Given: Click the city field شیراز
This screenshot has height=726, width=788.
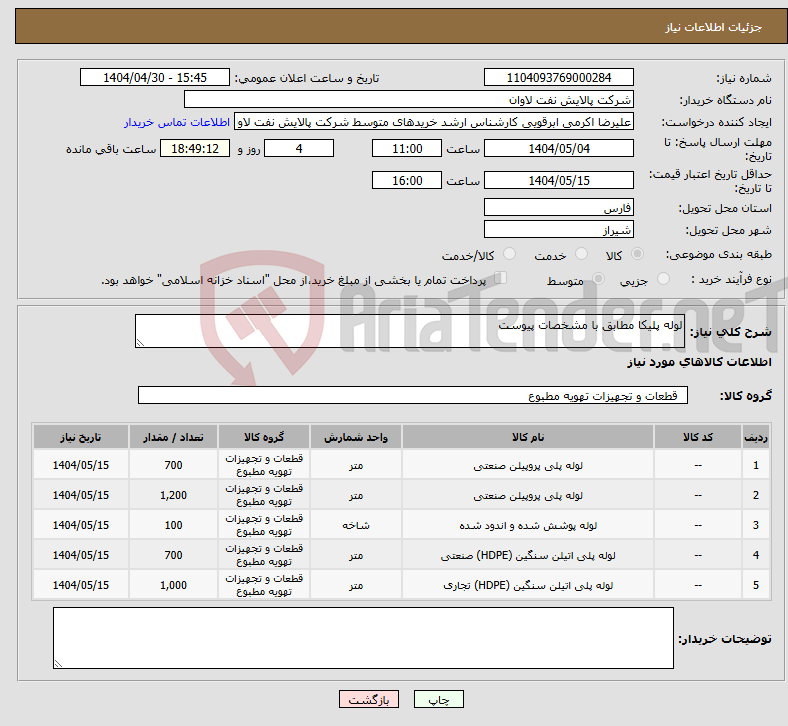Looking at the screenshot, I should coord(558,230).
